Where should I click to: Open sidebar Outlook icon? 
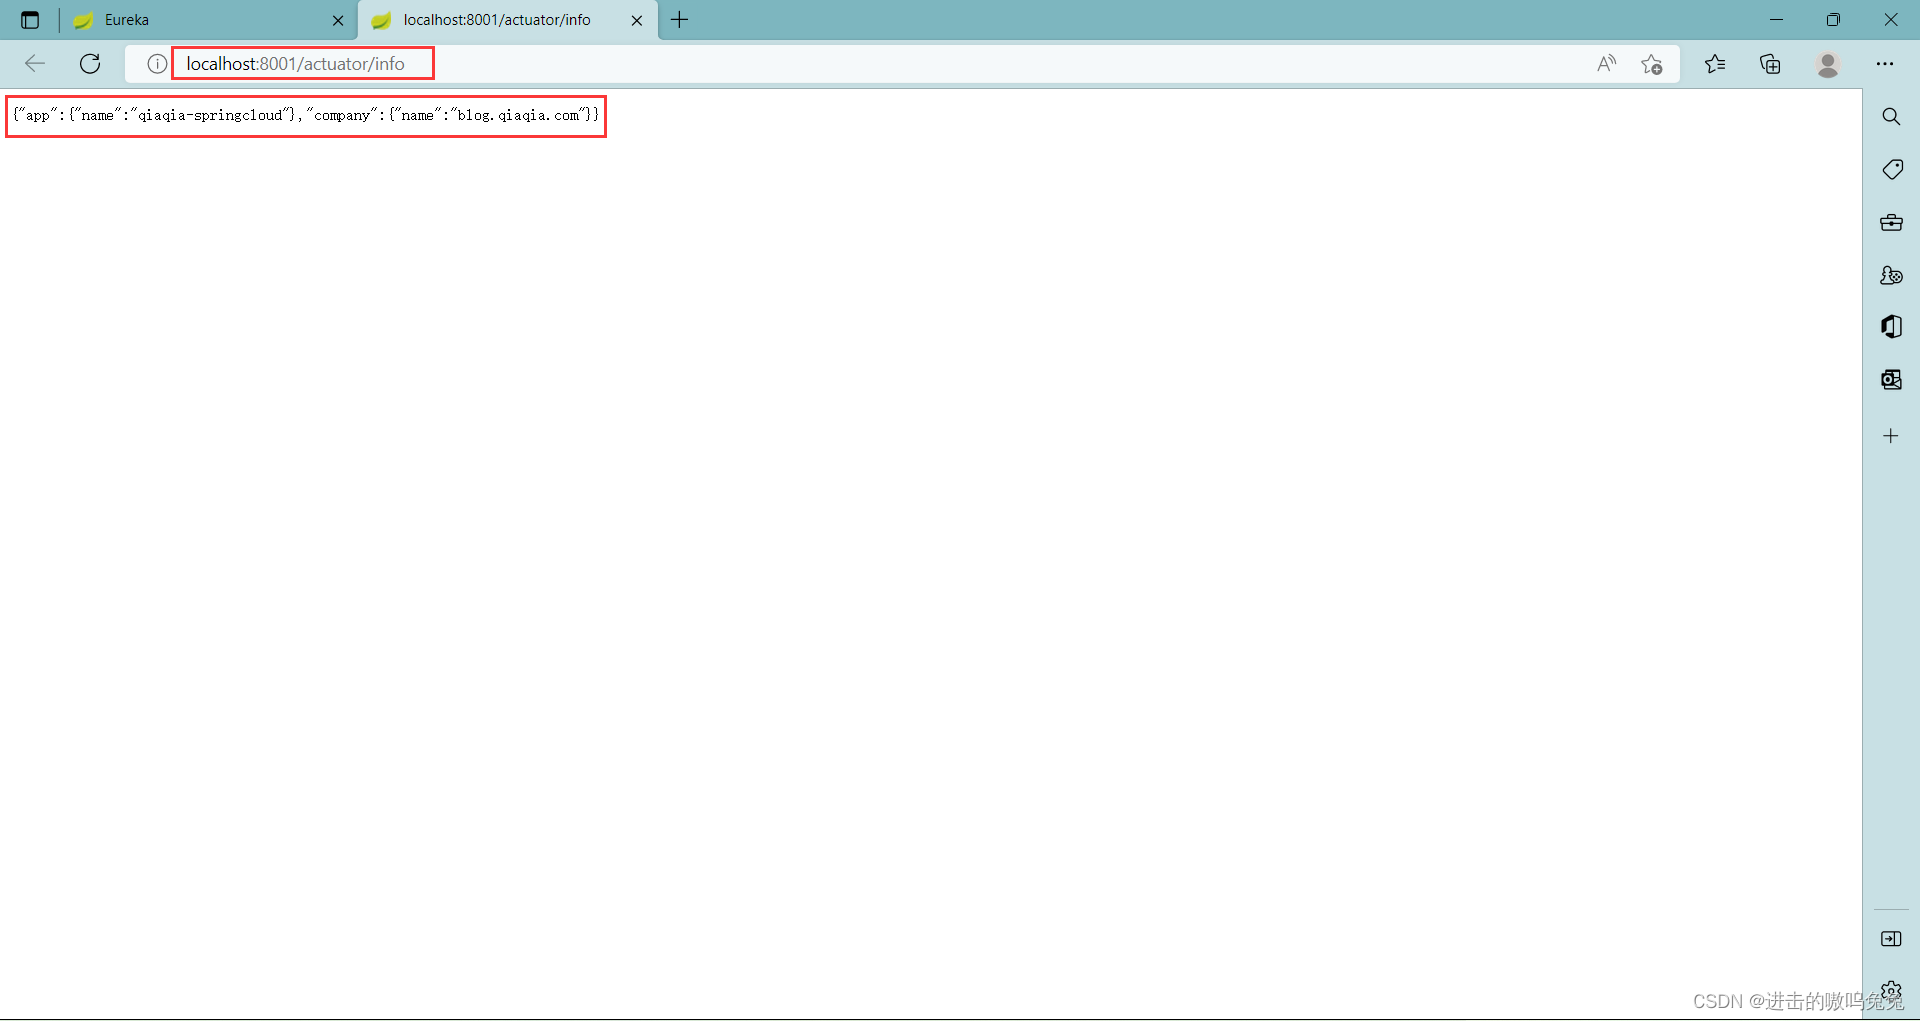click(x=1891, y=380)
